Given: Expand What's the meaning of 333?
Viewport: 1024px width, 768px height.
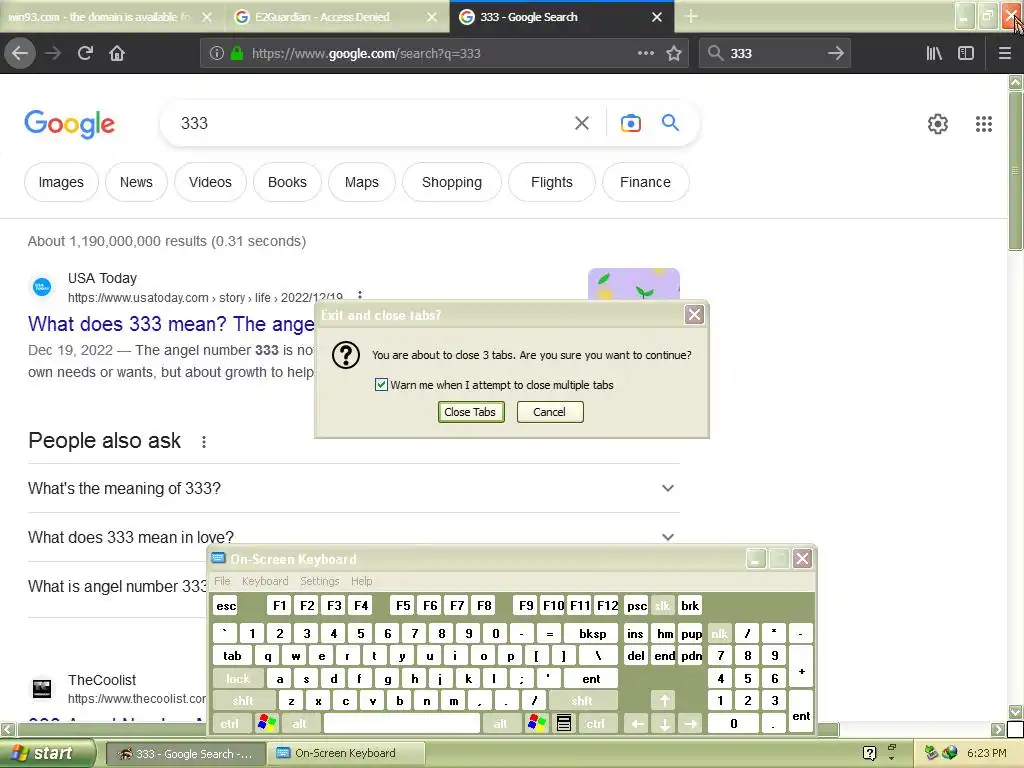Looking at the screenshot, I should point(353,488).
